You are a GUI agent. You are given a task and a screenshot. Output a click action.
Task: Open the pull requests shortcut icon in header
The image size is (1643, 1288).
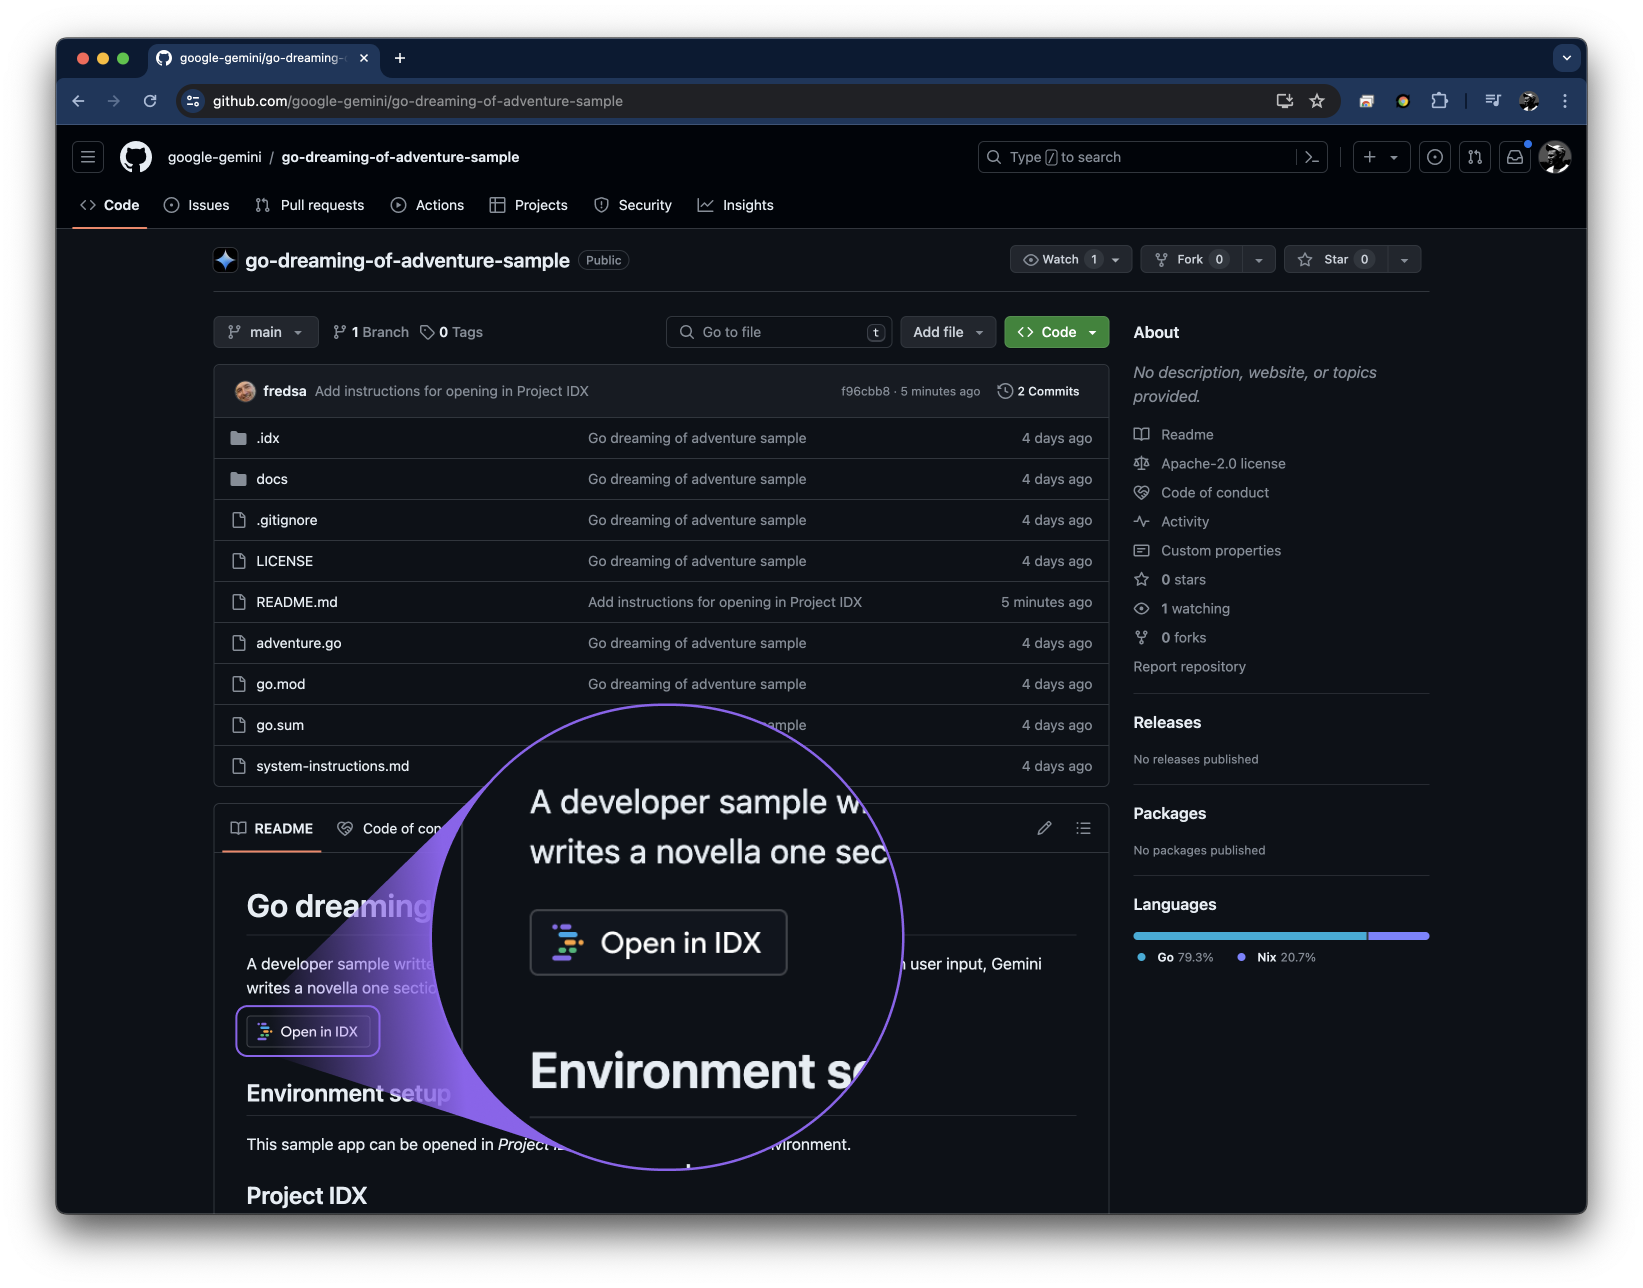click(1475, 157)
